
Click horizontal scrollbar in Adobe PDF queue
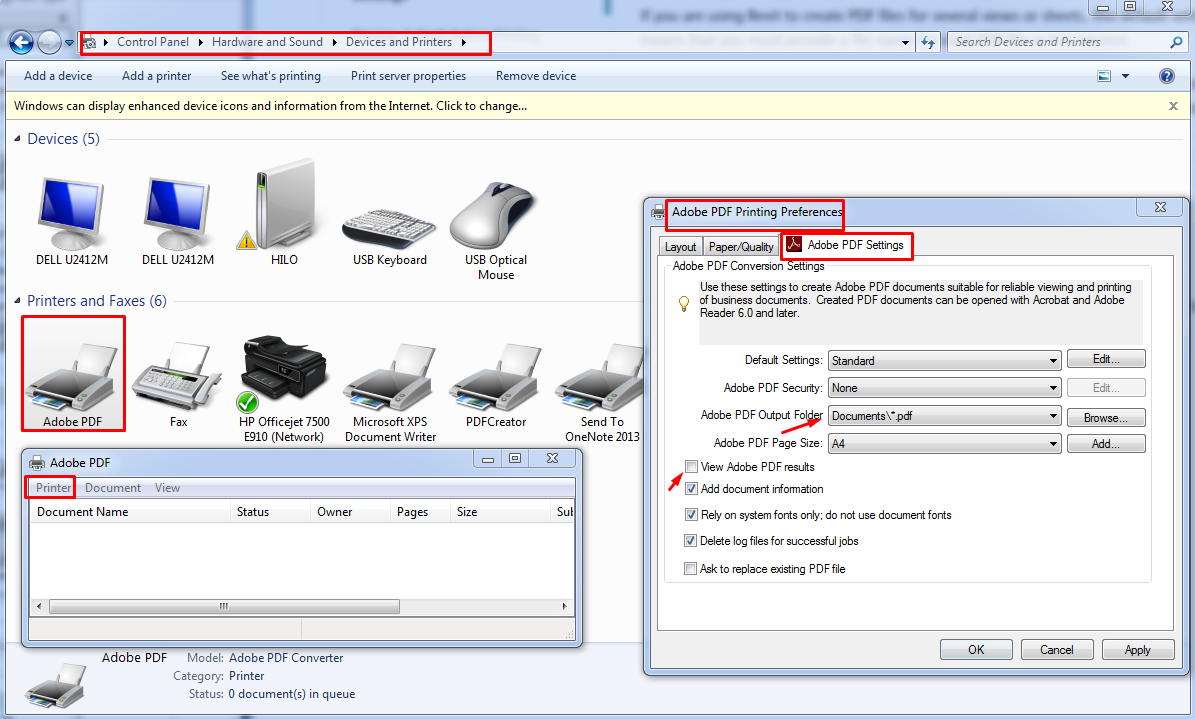tap(224, 607)
